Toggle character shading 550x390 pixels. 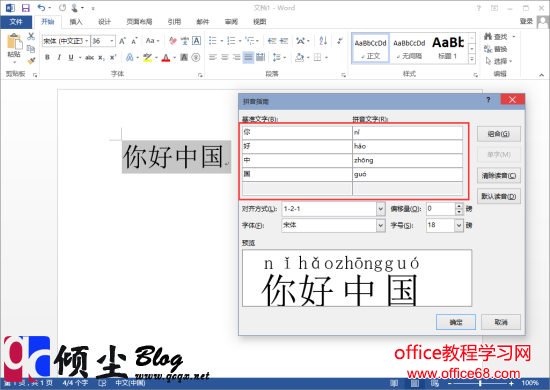click(x=184, y=58)
